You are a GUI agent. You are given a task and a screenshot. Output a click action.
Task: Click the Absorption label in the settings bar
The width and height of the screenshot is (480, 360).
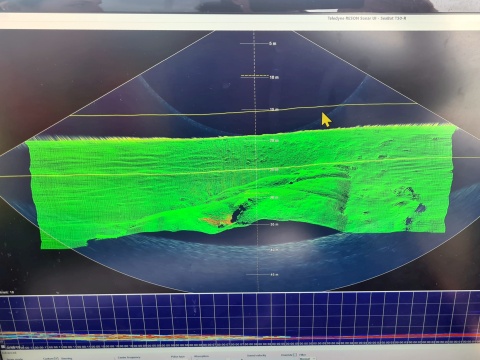click(201, 356)
